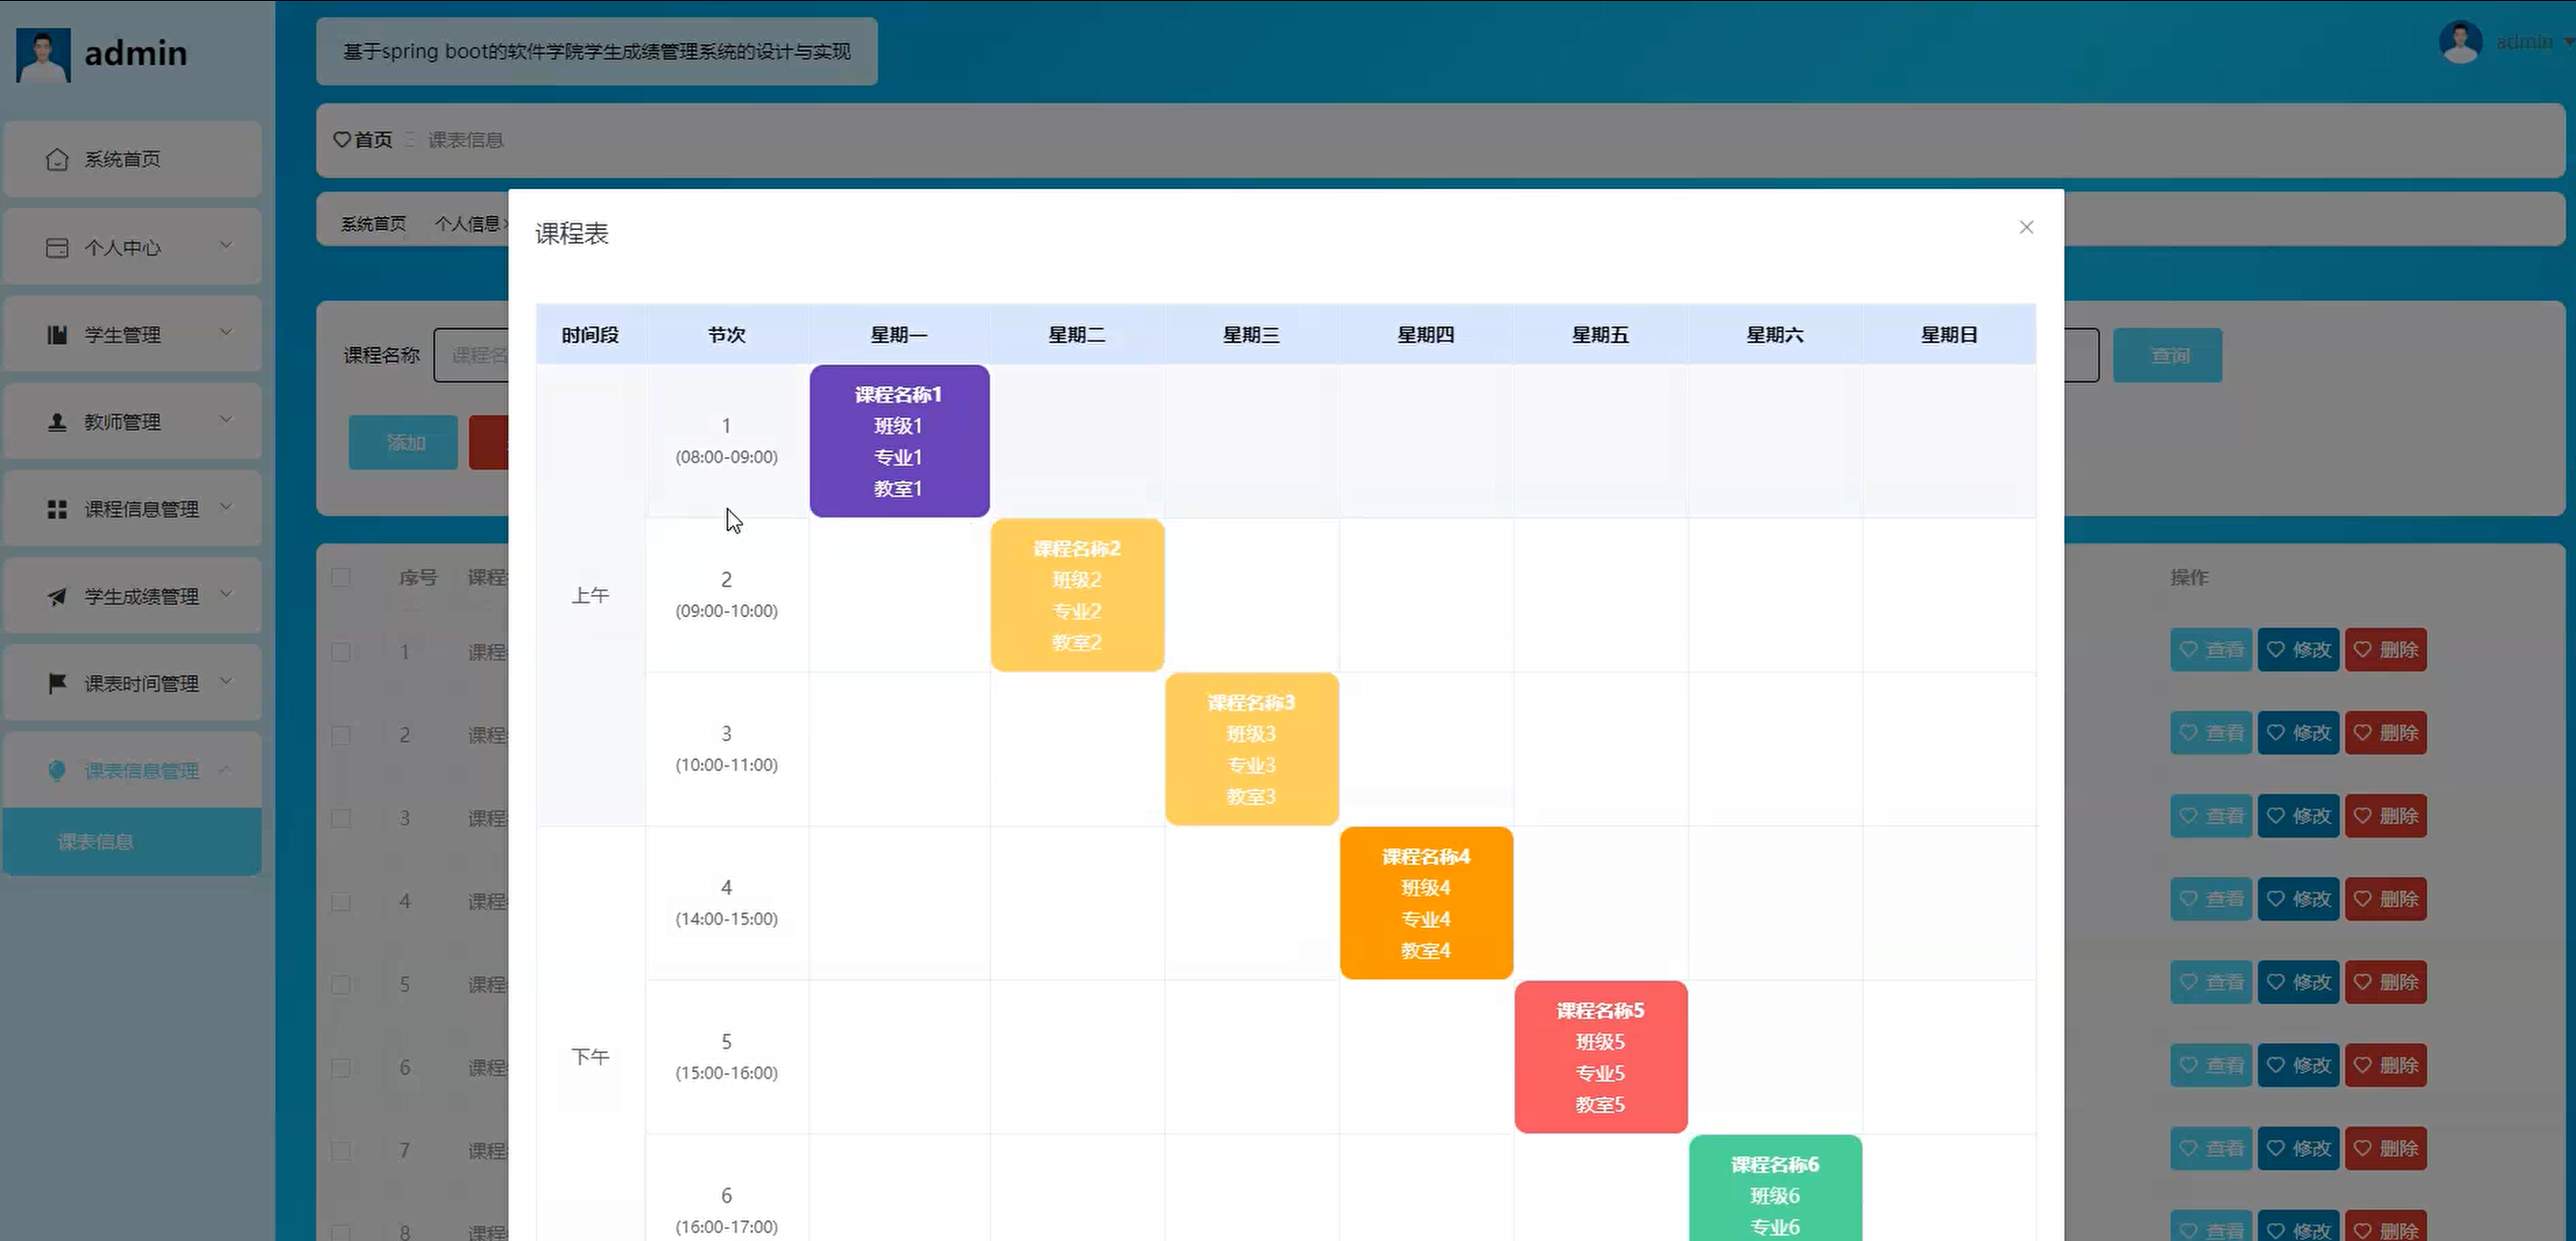The width and height of the screenshot is (2576, 1241).
Task: Click the 星期日 column header
Action: pyautogui.click(x=1949, y=335)
